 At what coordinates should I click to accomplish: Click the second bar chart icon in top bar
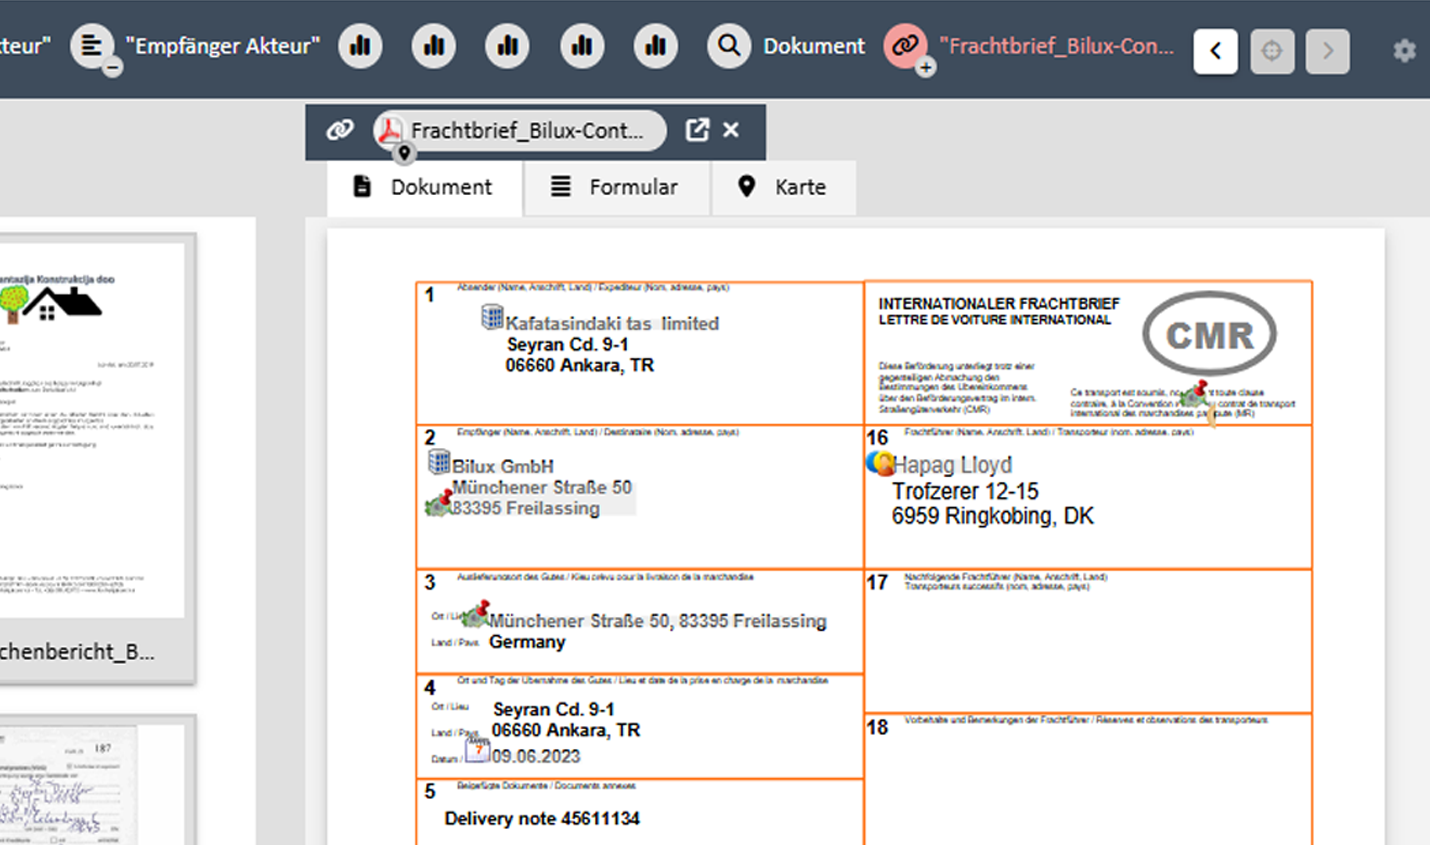coord(434,46)
